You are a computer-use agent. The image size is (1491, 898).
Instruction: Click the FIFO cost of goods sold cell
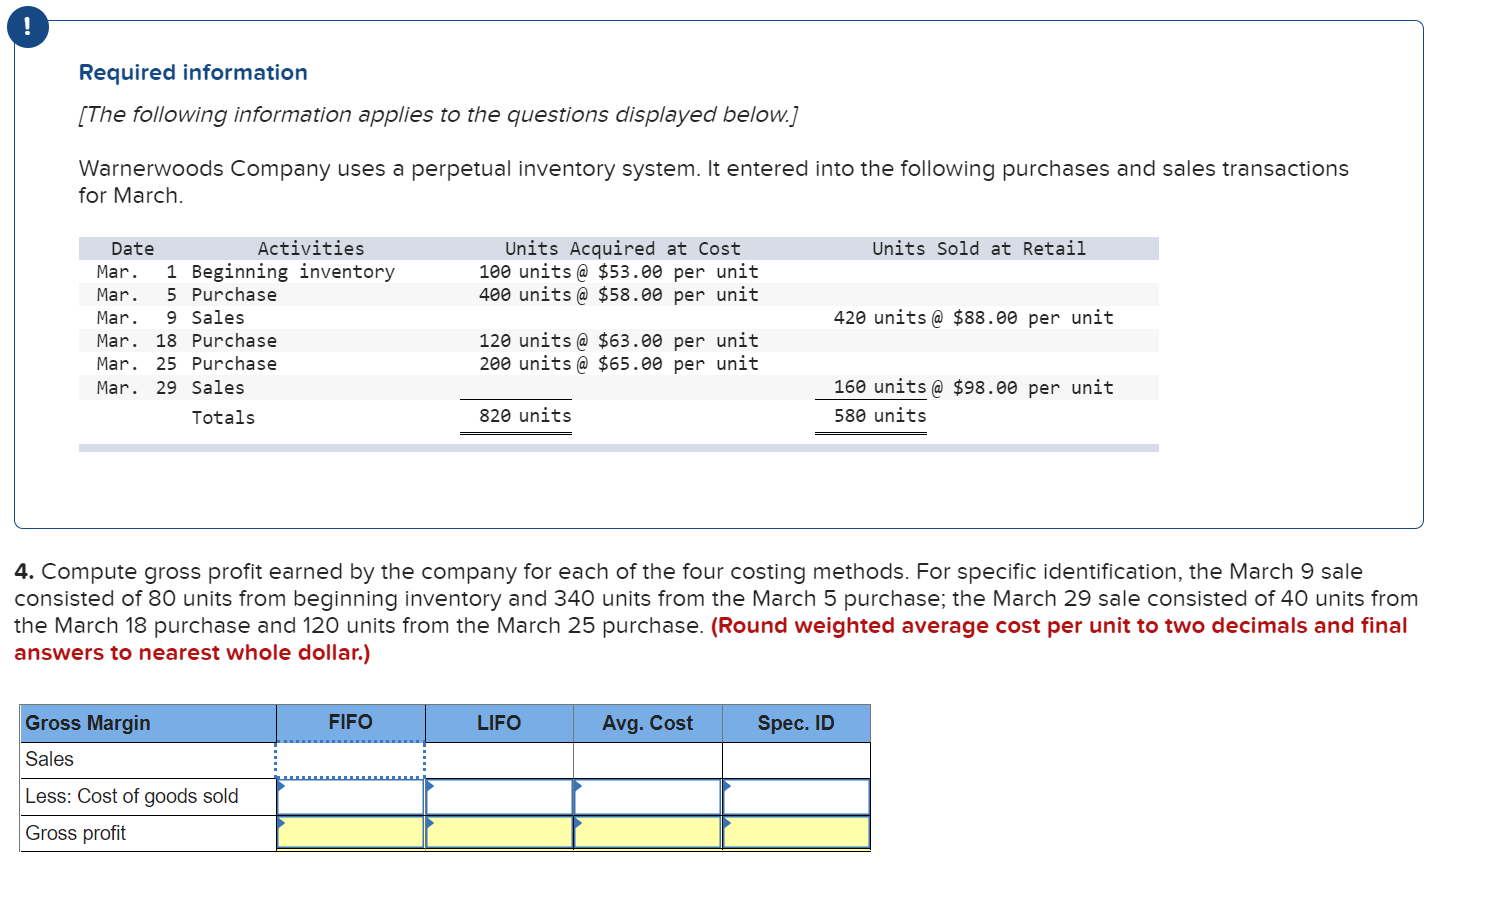click(350, 797)
